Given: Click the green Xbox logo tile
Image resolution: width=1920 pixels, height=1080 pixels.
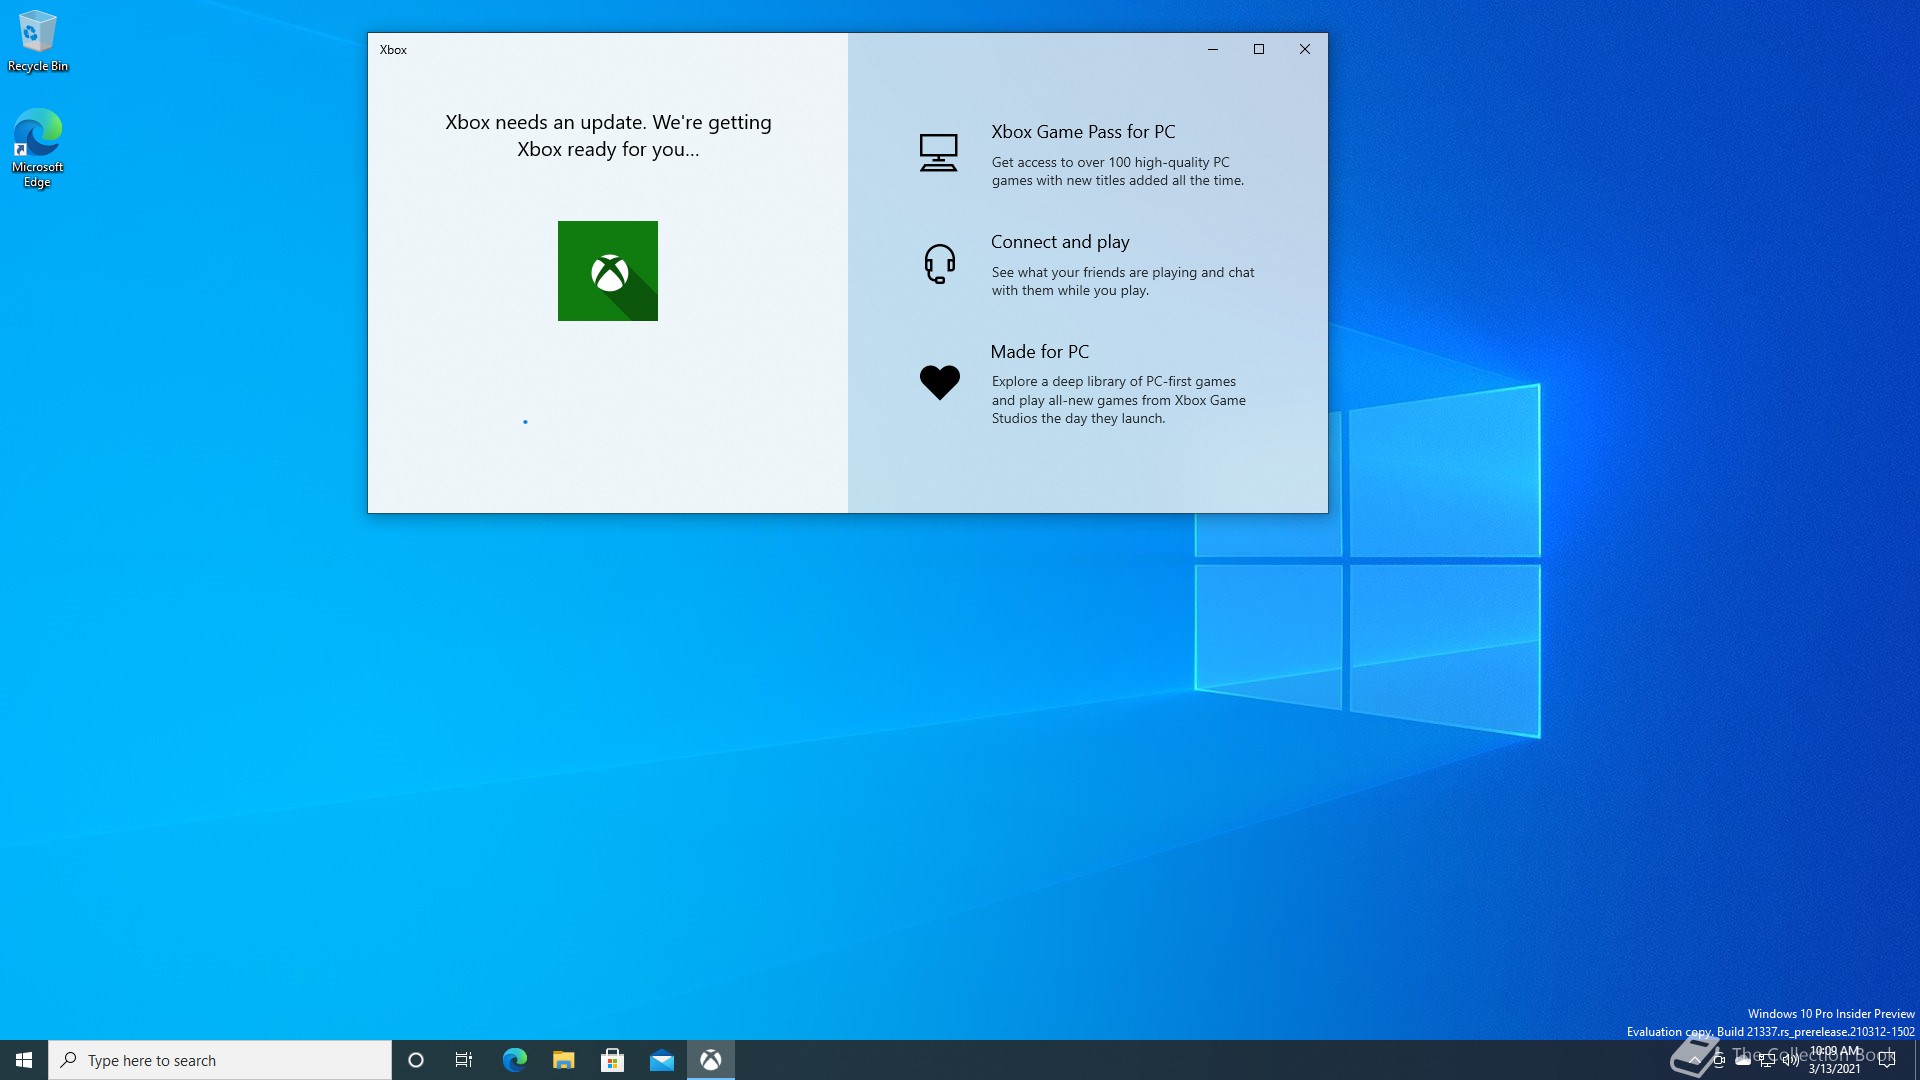Looking at the screenshot, I should point(608,271).
